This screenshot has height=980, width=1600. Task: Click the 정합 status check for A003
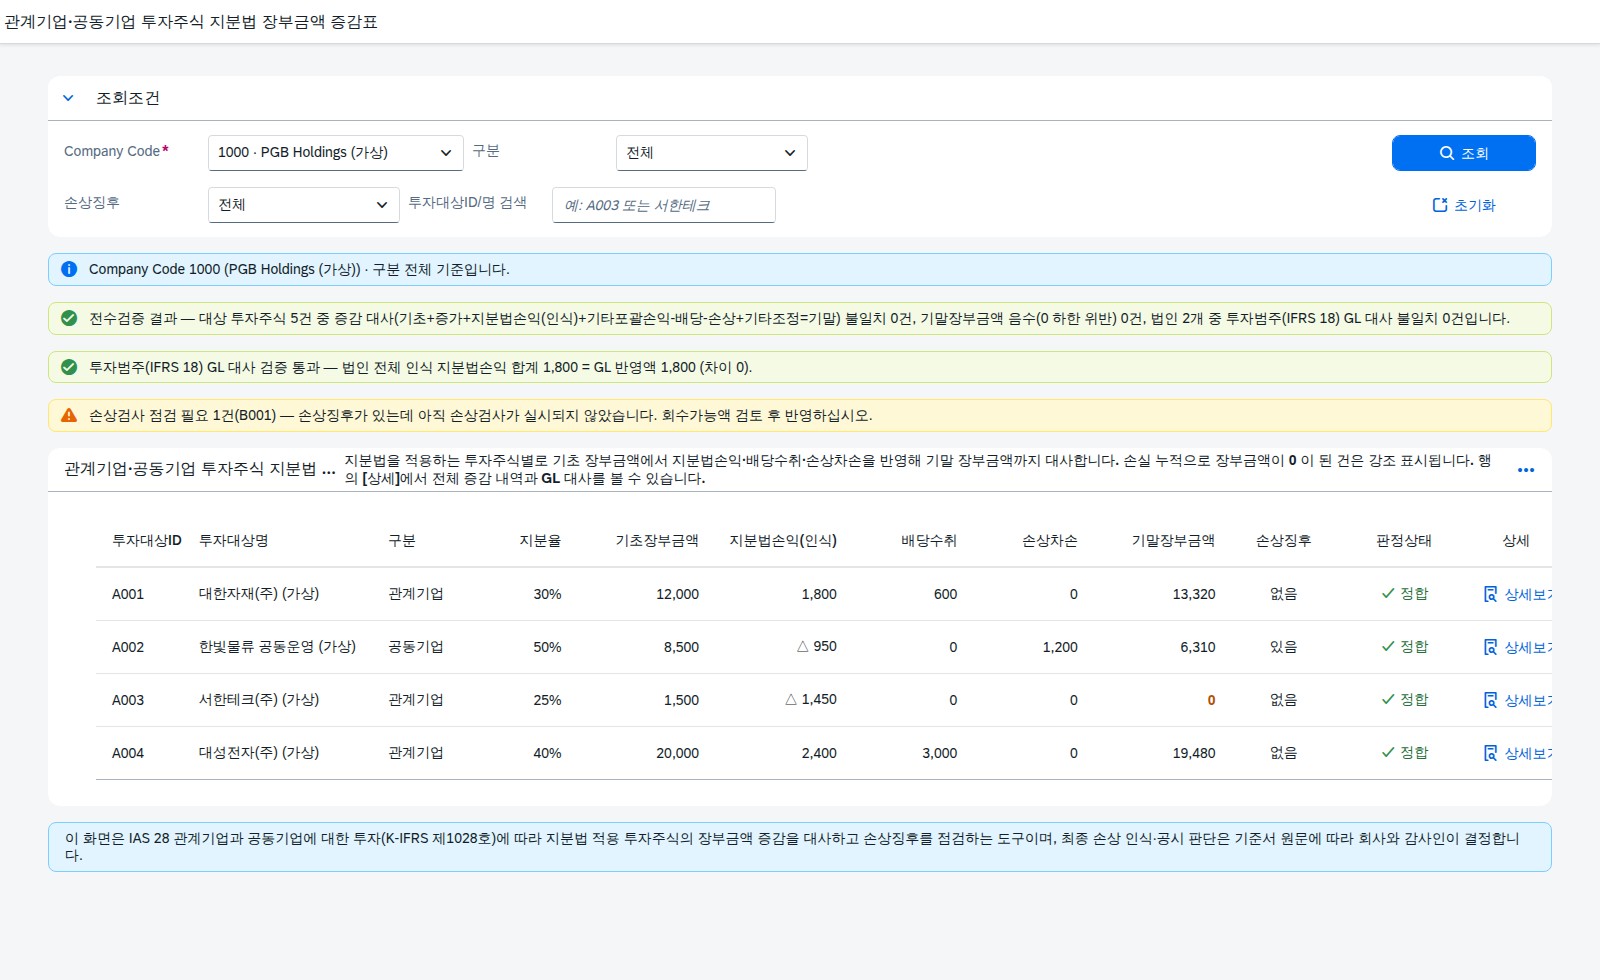[1404, 700]
